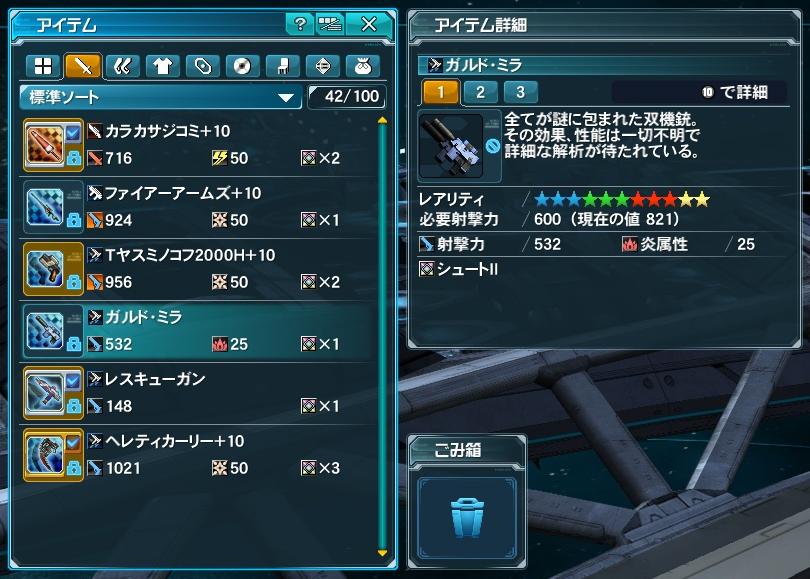Screen dimensions: 810x579
Task: Toggle checkmark on レスキューガン item
Action: 73,382
